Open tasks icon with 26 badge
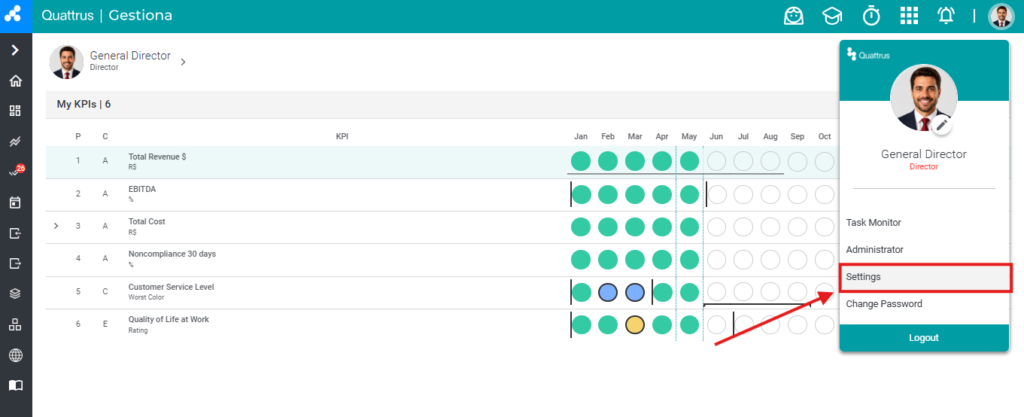Image resolution: width=1024 pixels, height=417 pixels. coord(16,172)
